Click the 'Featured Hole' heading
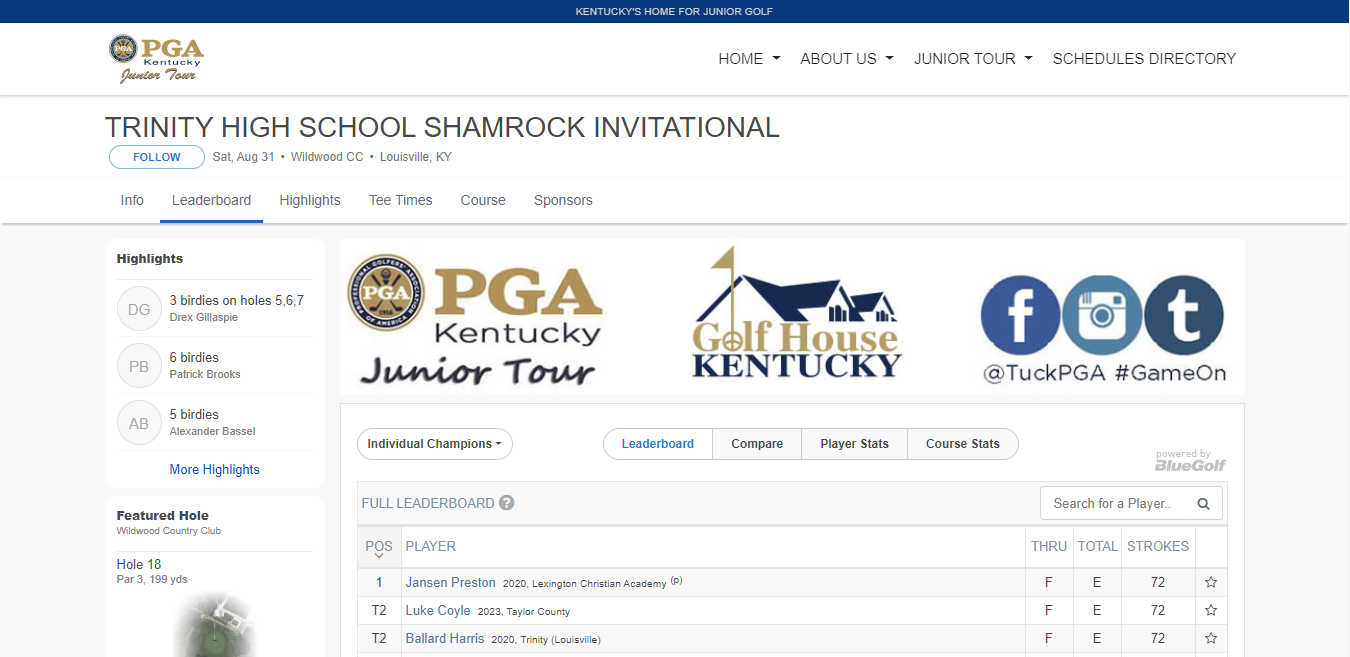This screenshot has height=657, width=1350. (163, 516)
